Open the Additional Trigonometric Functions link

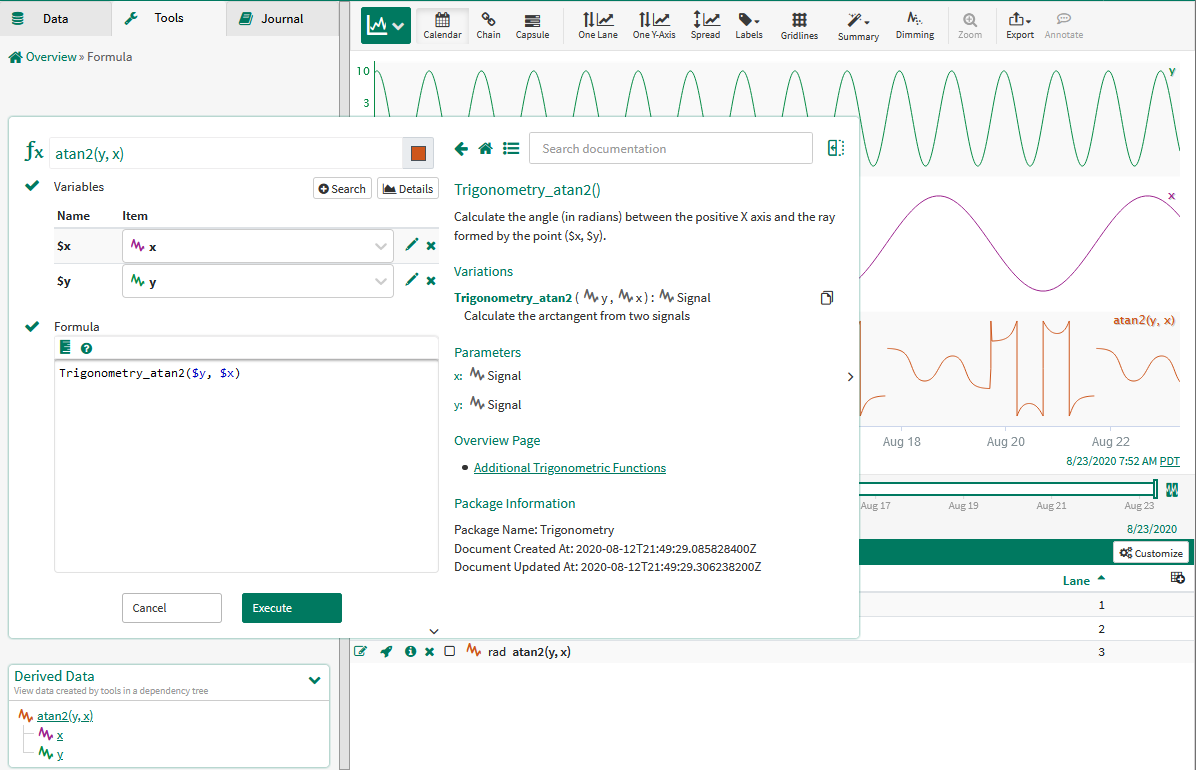(569, 467)
